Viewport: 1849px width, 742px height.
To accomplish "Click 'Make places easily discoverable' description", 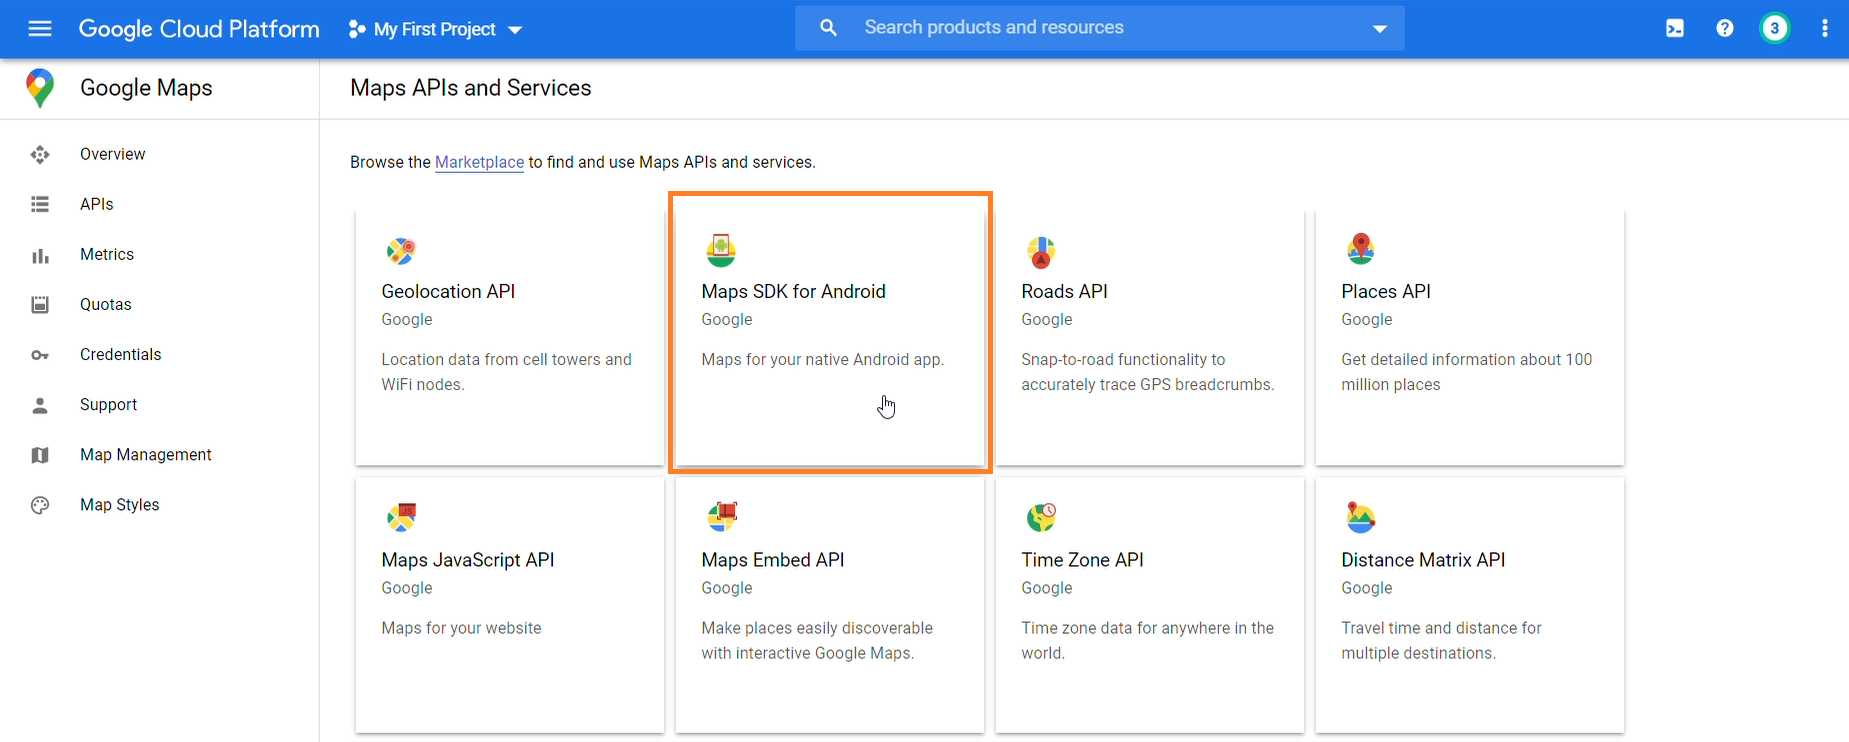I will point(816,641).
